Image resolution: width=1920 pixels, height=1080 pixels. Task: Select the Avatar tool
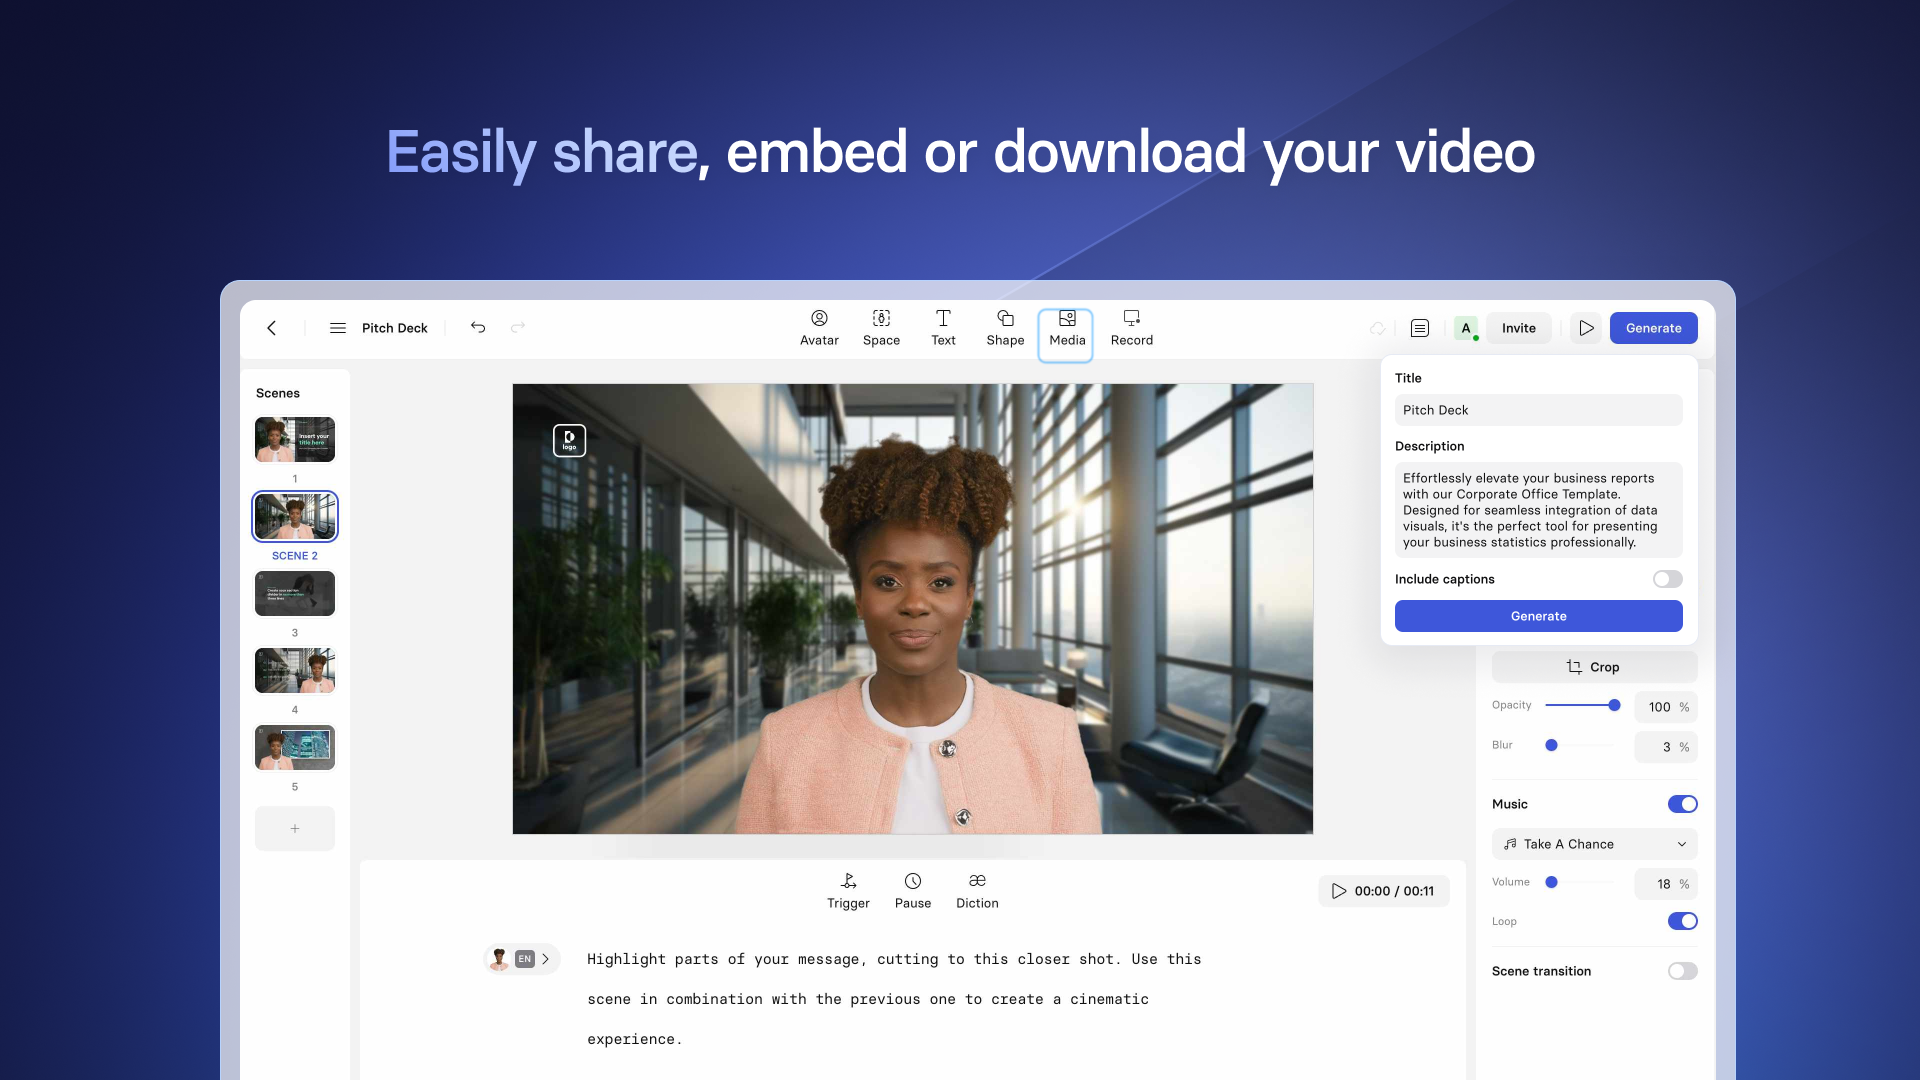819,327
